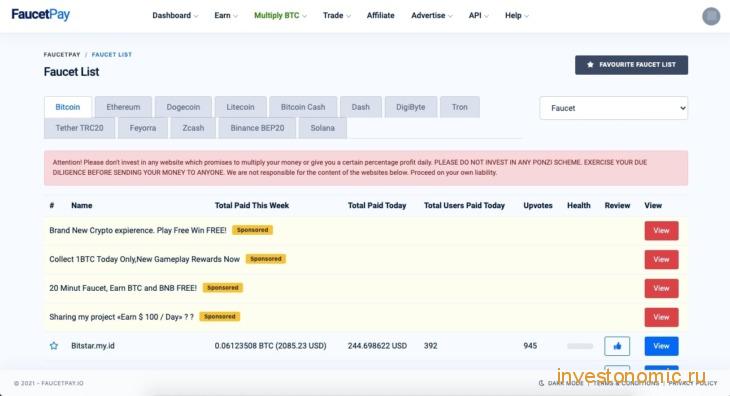Click the Review column header
This screenshot has height=396, width=730.
point(617,205)
